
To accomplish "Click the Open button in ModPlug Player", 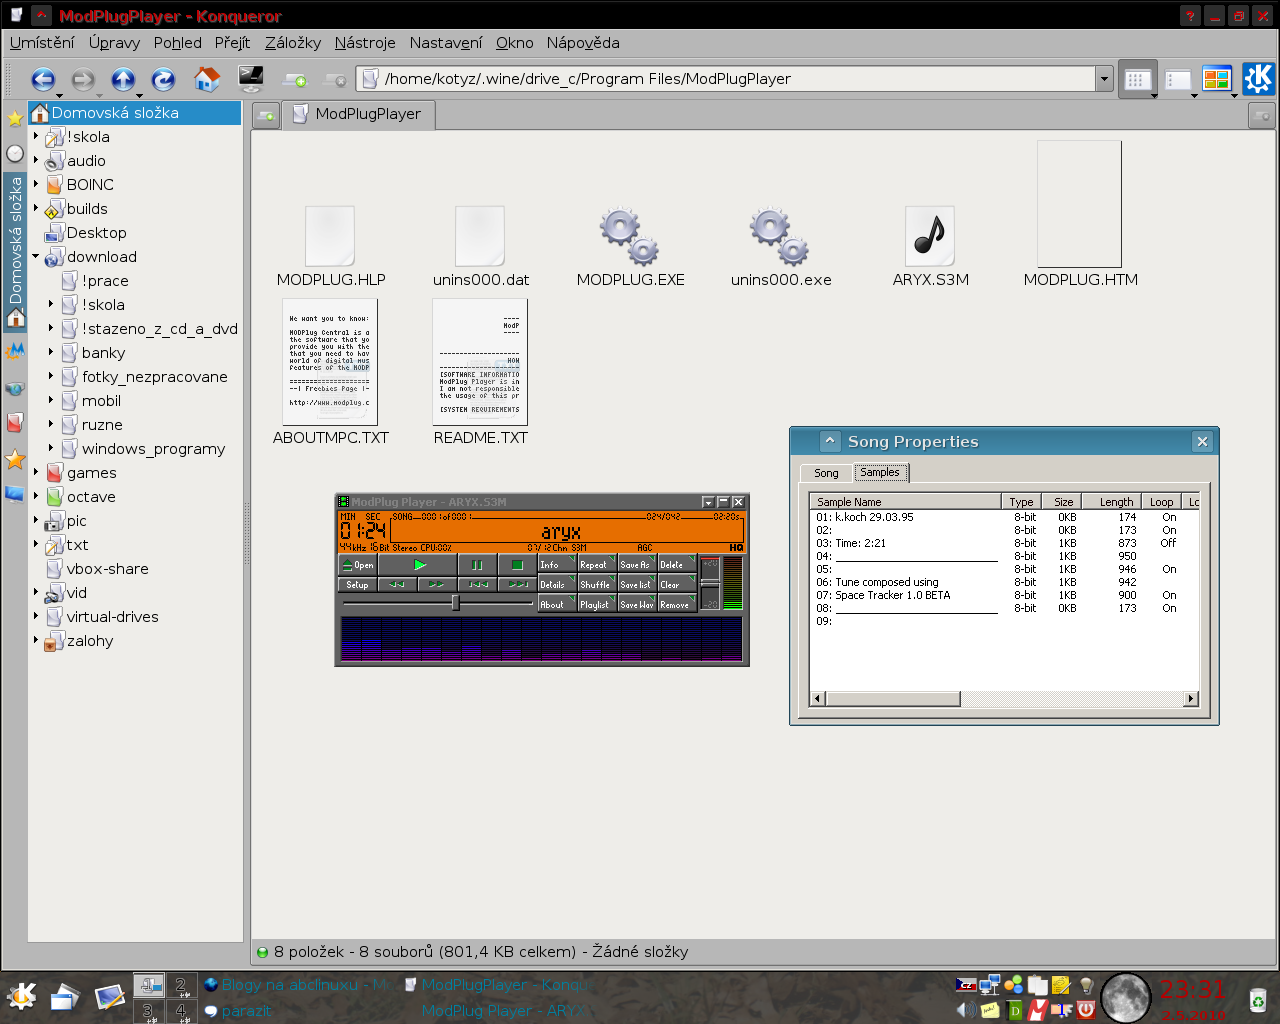I will tap(358, 565).
